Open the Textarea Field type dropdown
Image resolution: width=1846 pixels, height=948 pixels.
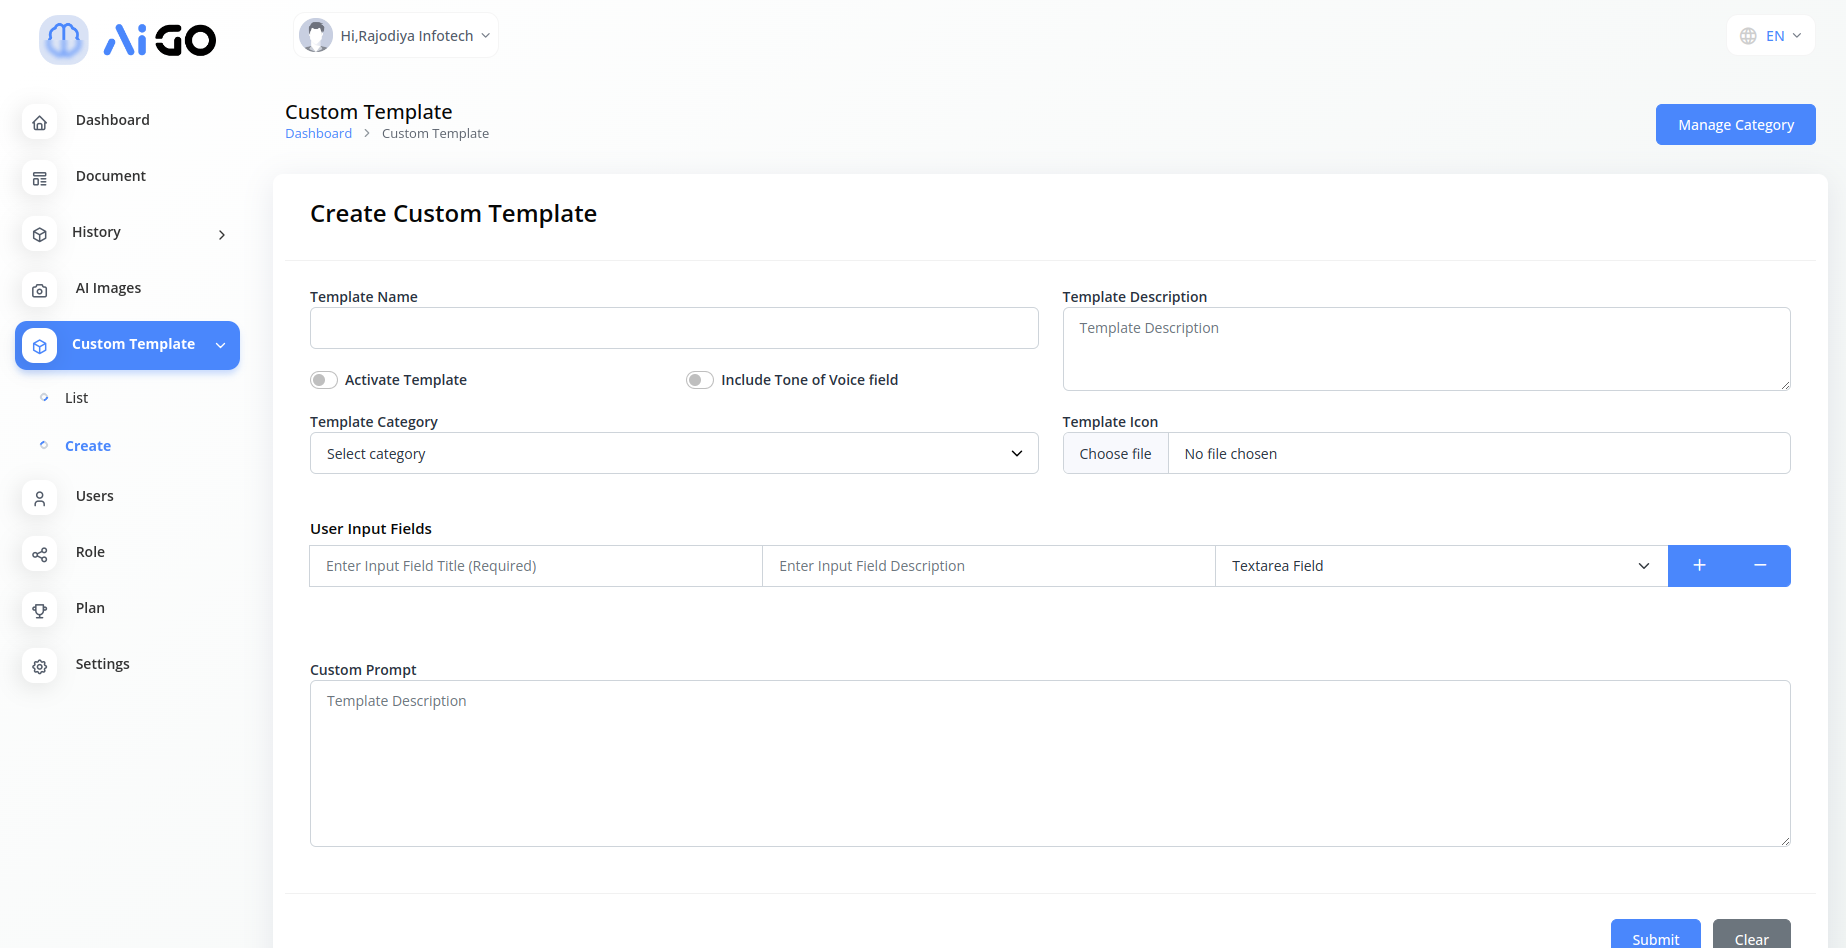click(x=1440, y=566)
